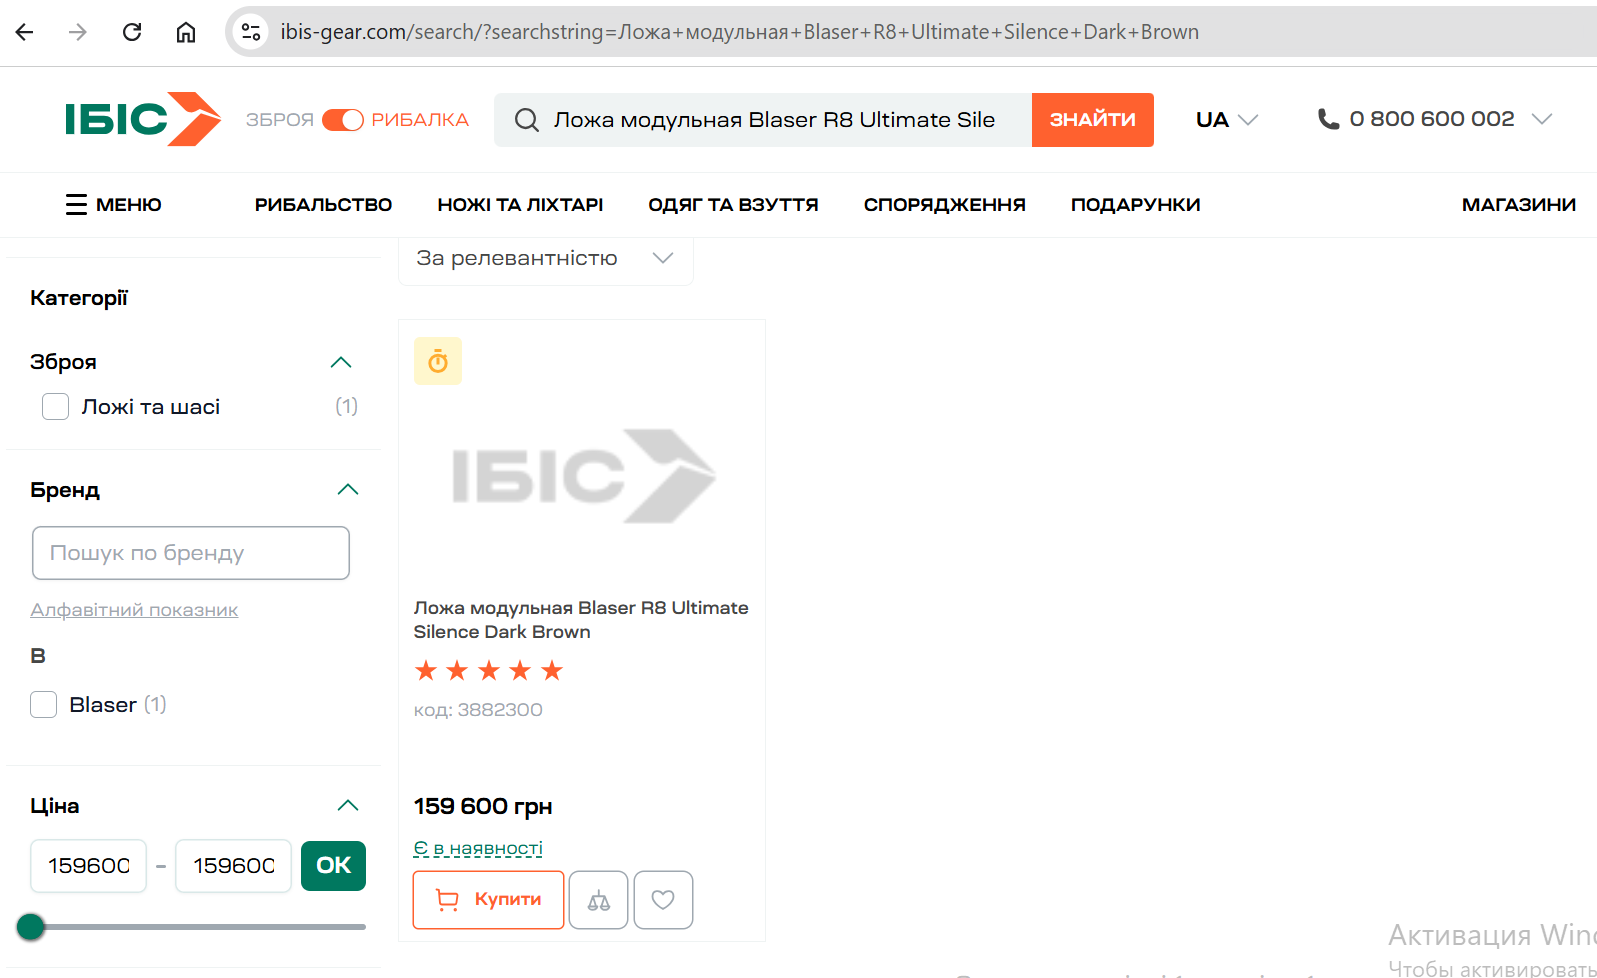This screenshot has height=978, width=1597.
Task: Open the hamburger МЕНЮ icon
Action: [x=76, y=205]
